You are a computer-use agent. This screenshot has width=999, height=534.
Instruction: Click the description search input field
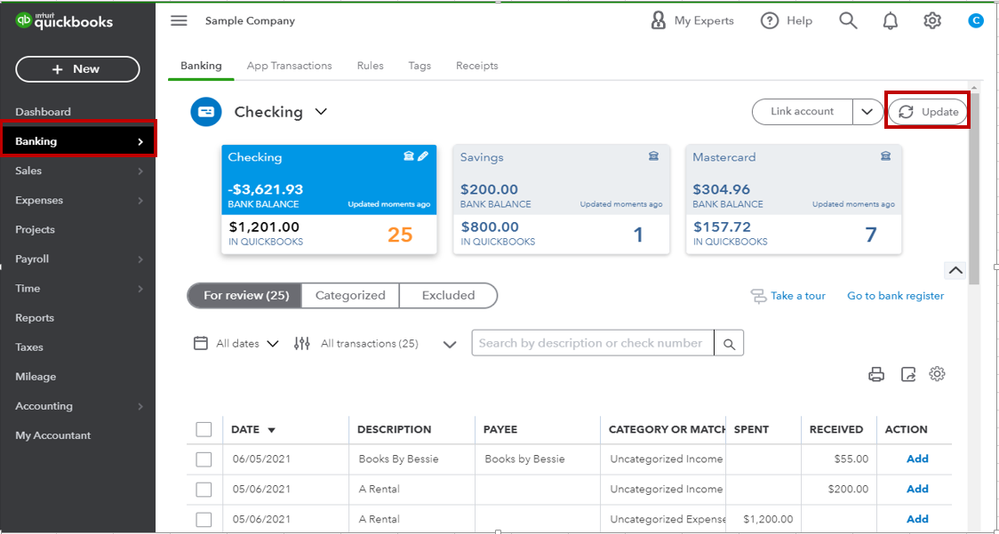[593, 343]
